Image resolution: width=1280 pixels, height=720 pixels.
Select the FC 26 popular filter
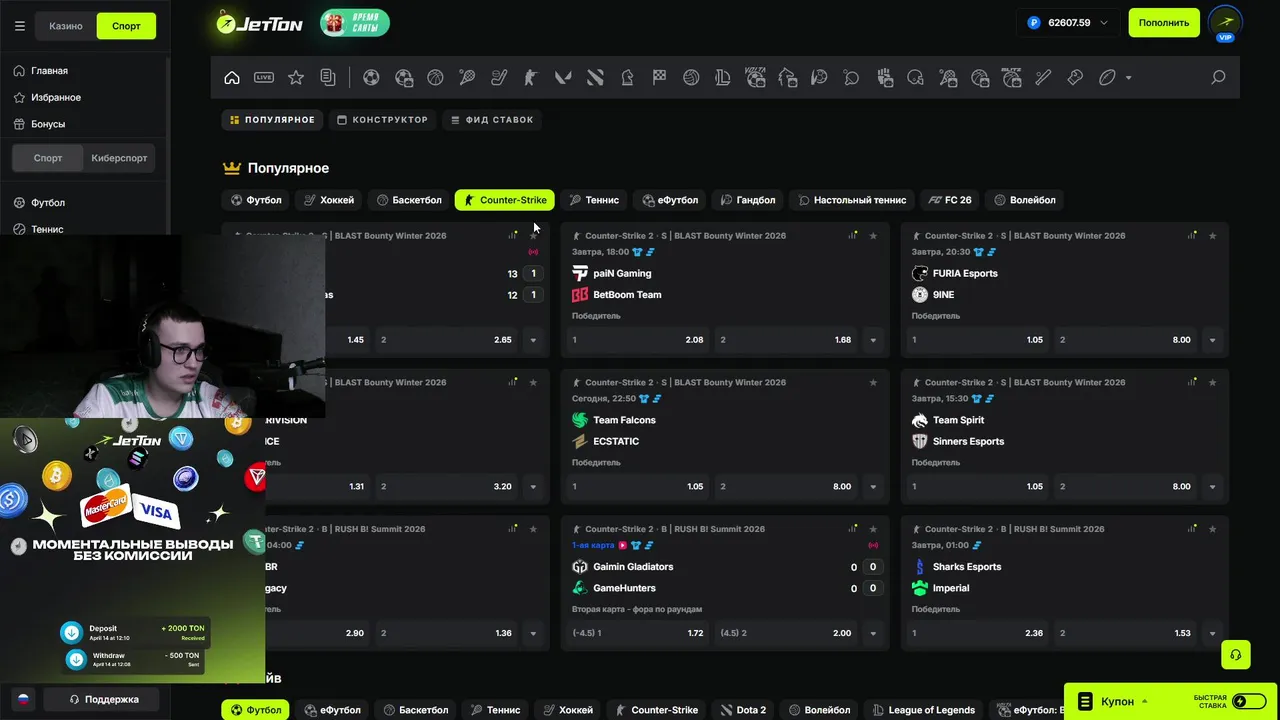(x=950, y=200)
